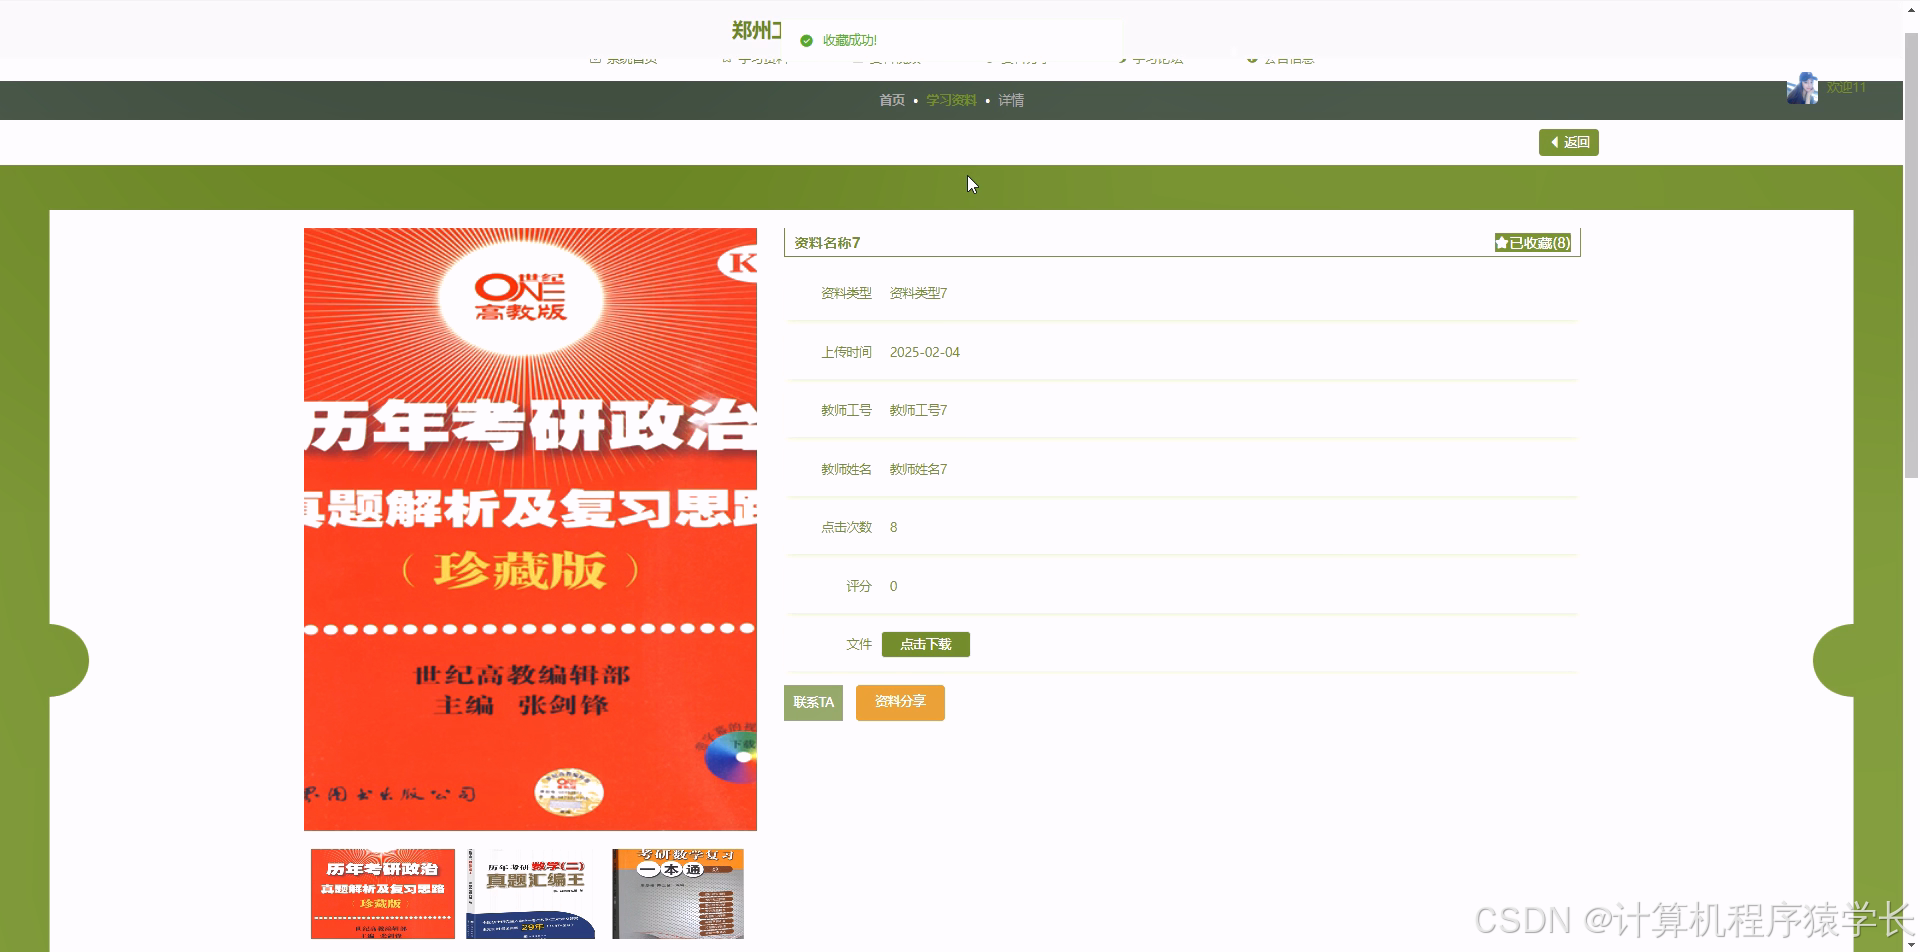Click the star icon on 已收藏(8) button
The image size is (1920, 952).
tap(1500, 242)
